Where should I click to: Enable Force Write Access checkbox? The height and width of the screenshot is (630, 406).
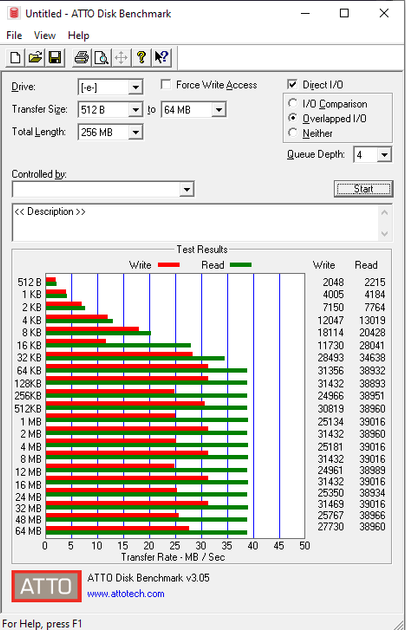pos(166,84)
